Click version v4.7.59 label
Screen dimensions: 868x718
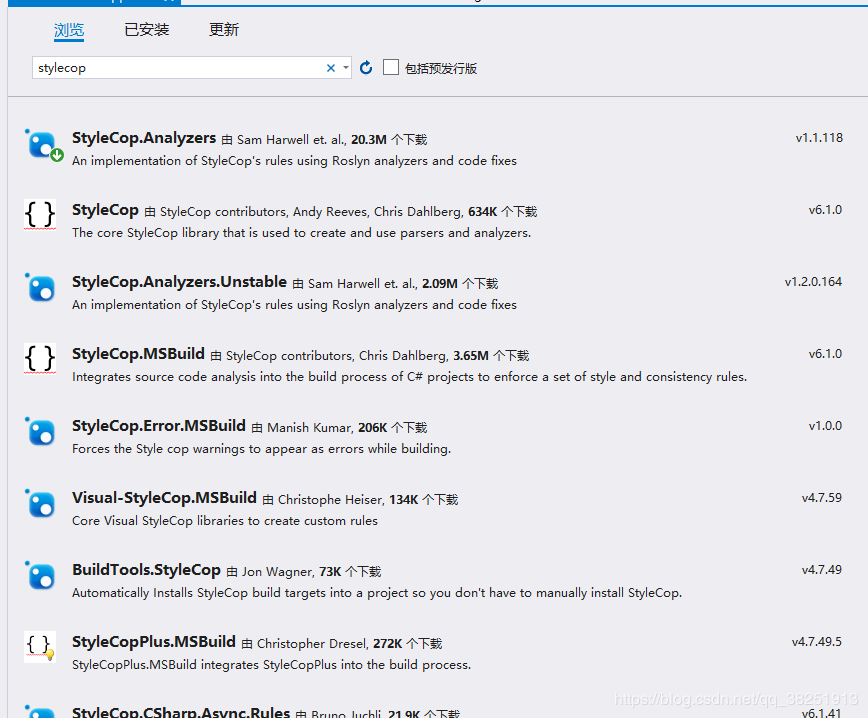(x=822, y=498)
